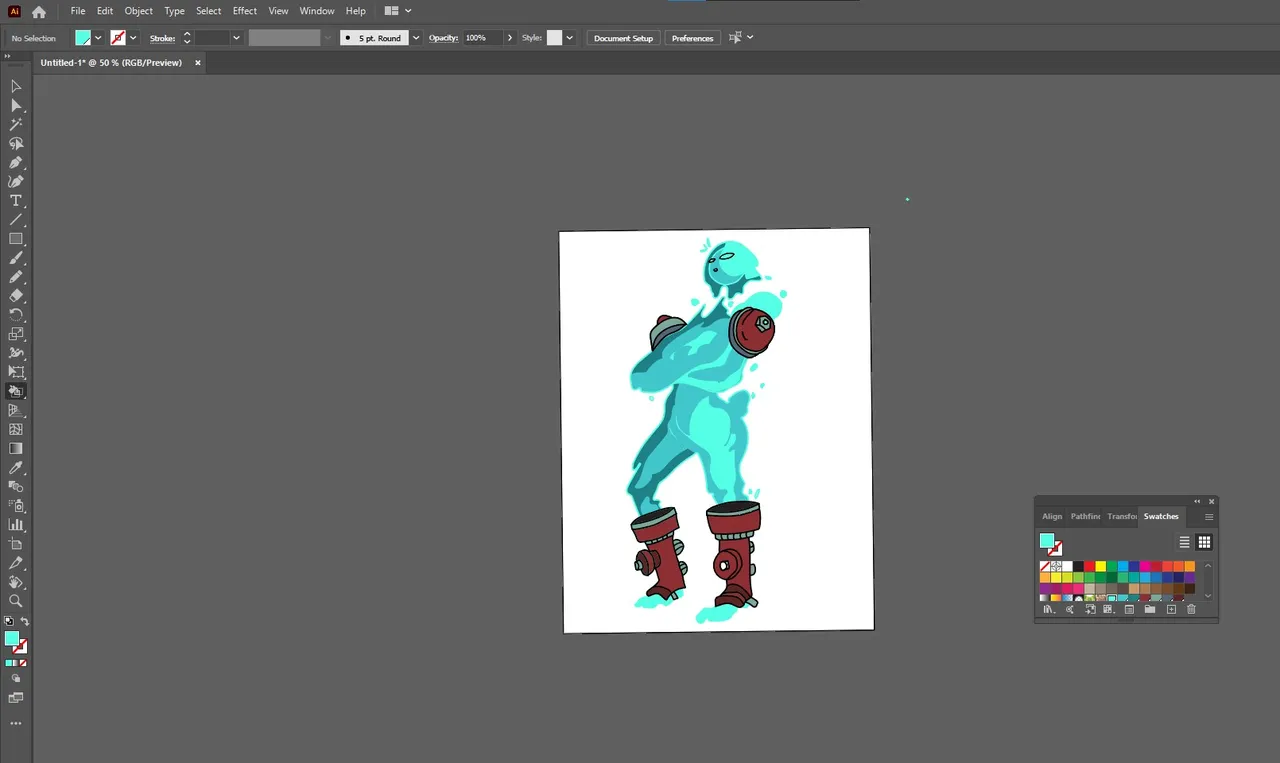Select the Selection tool arrow

click(x=16, y=86)
